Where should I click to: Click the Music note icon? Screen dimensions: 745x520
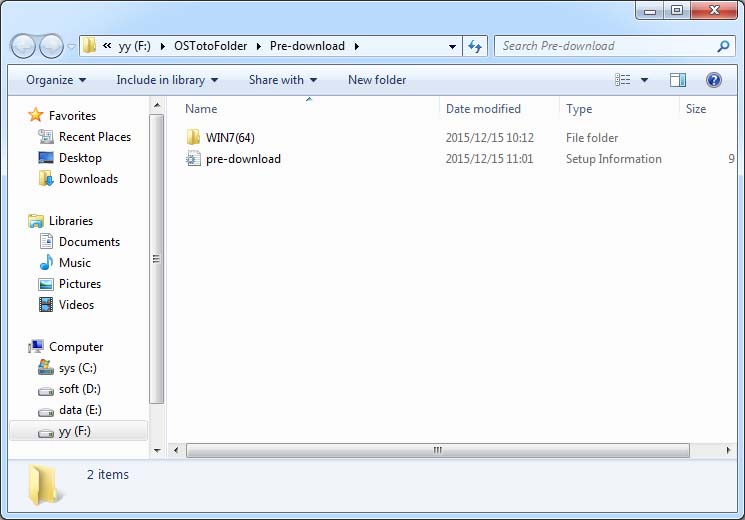pos(46,262)
